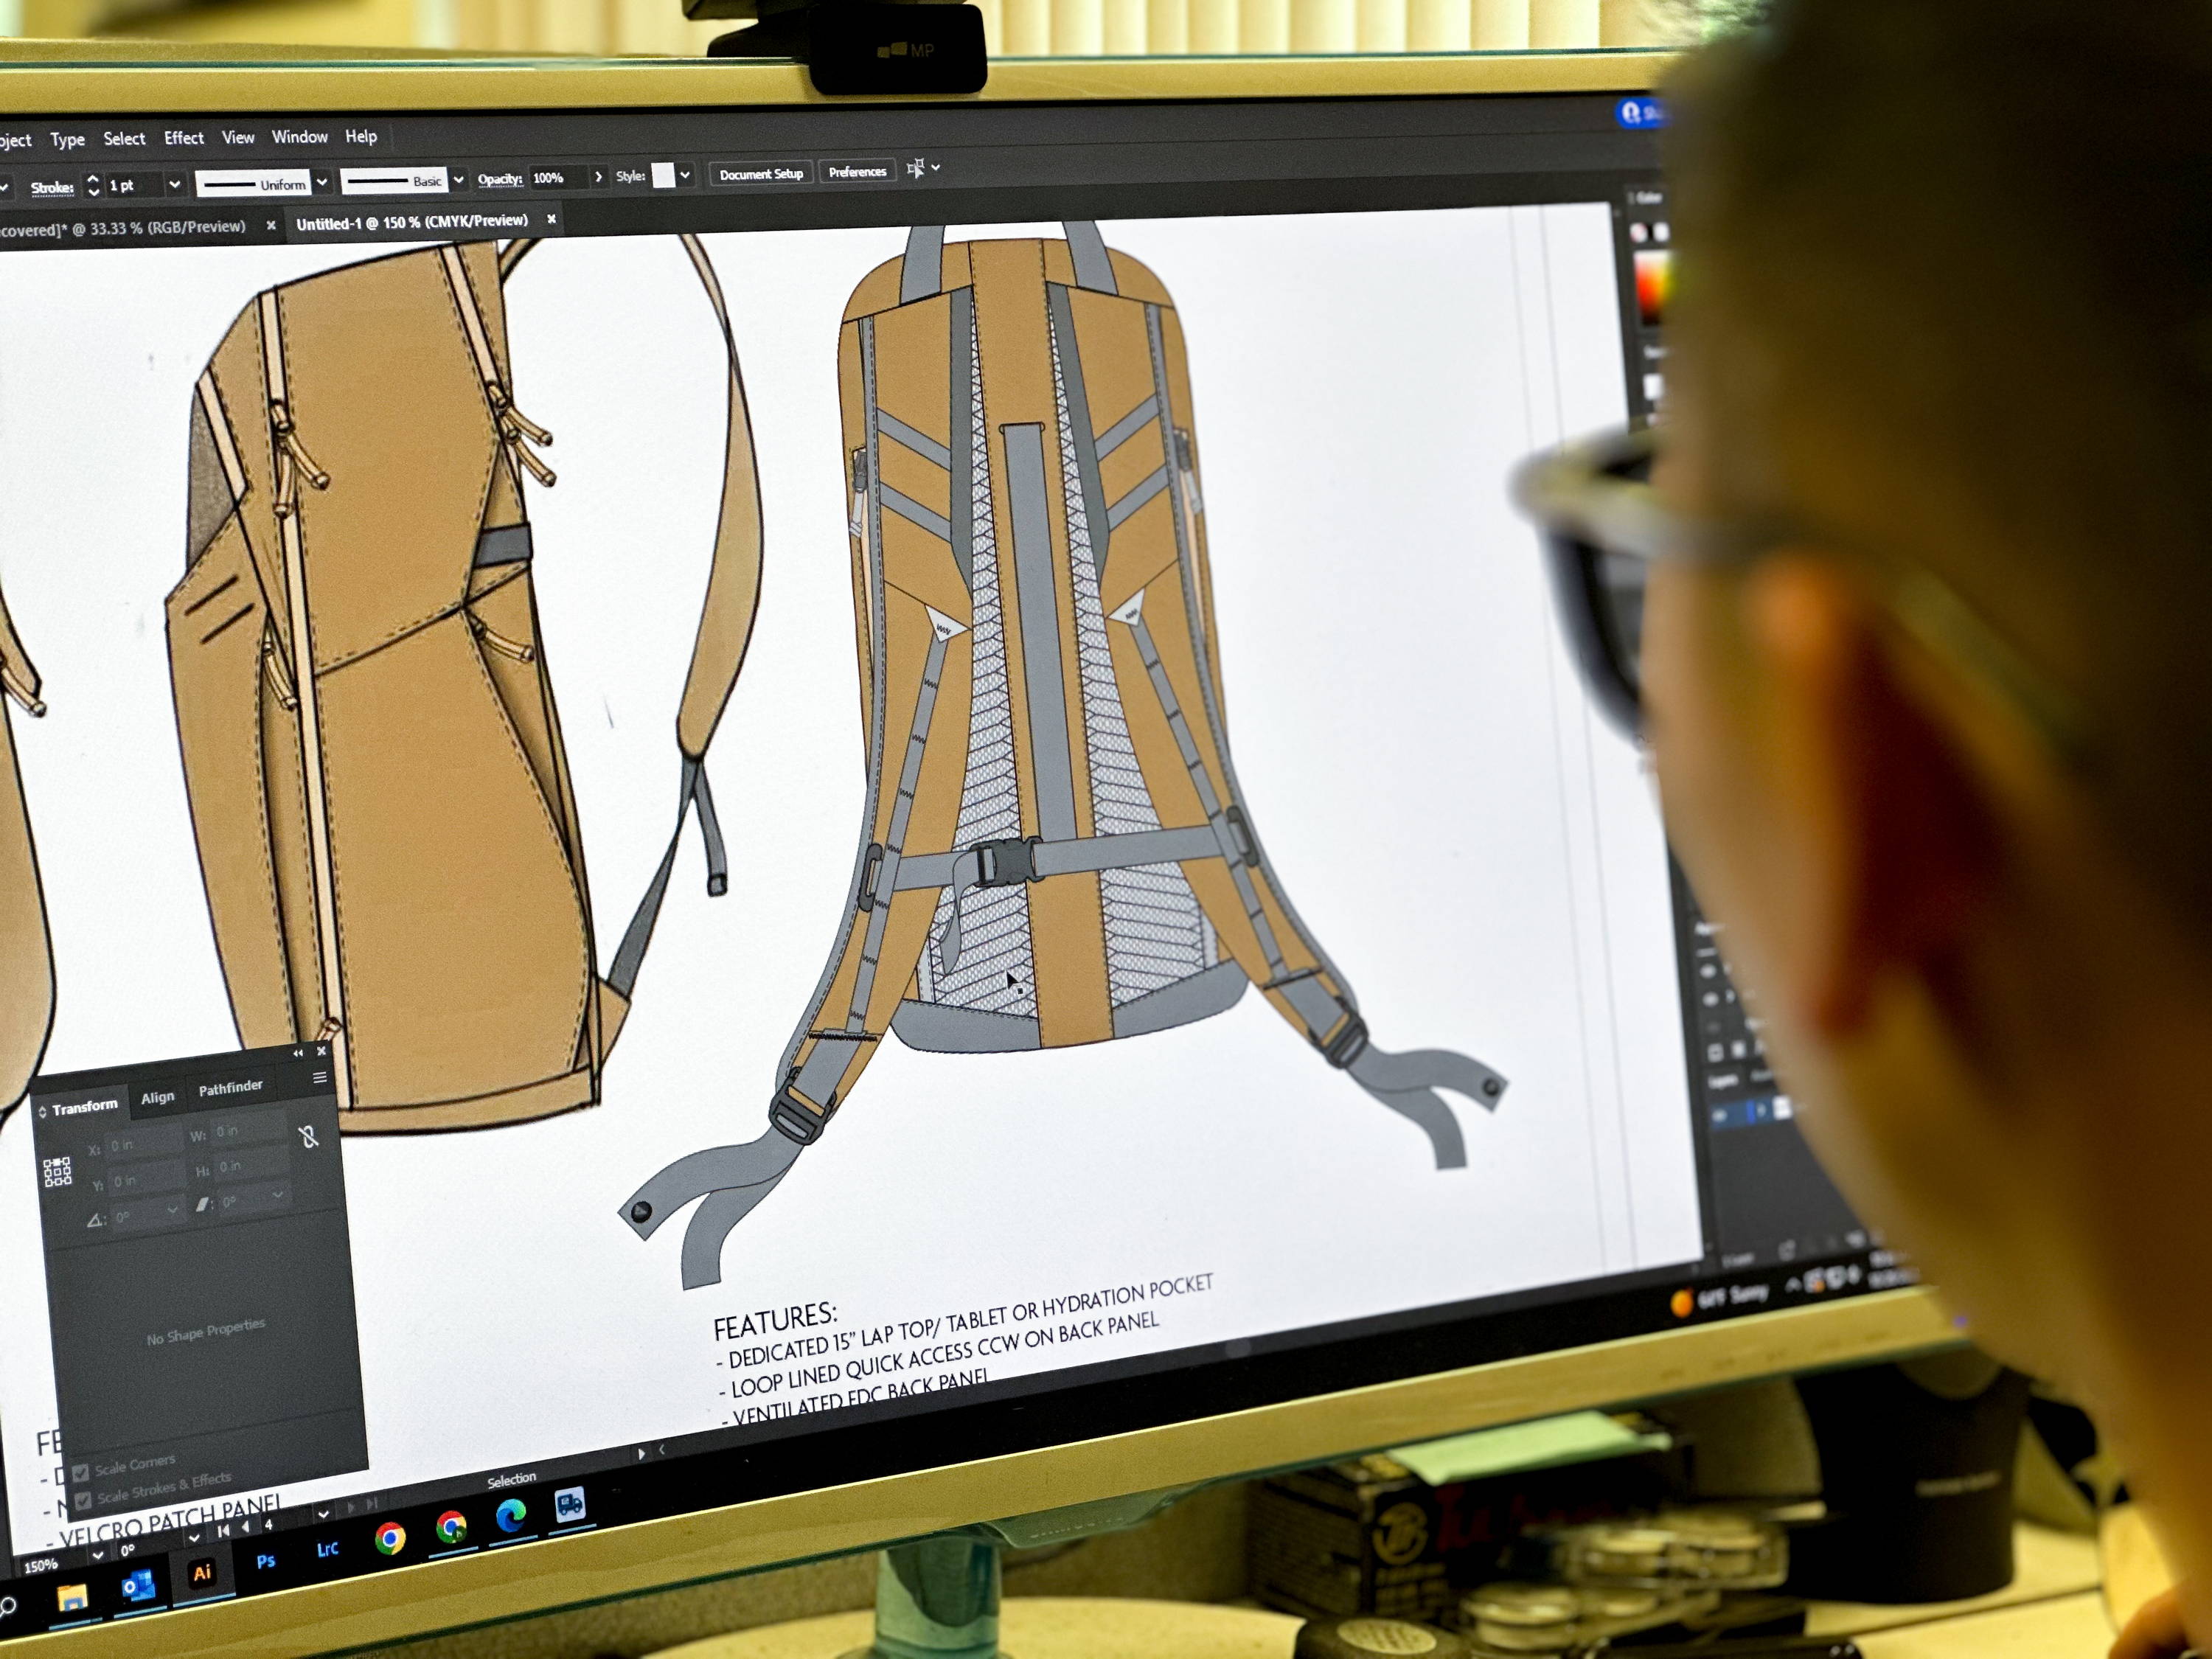Click the Opacity 100% field

558,177
